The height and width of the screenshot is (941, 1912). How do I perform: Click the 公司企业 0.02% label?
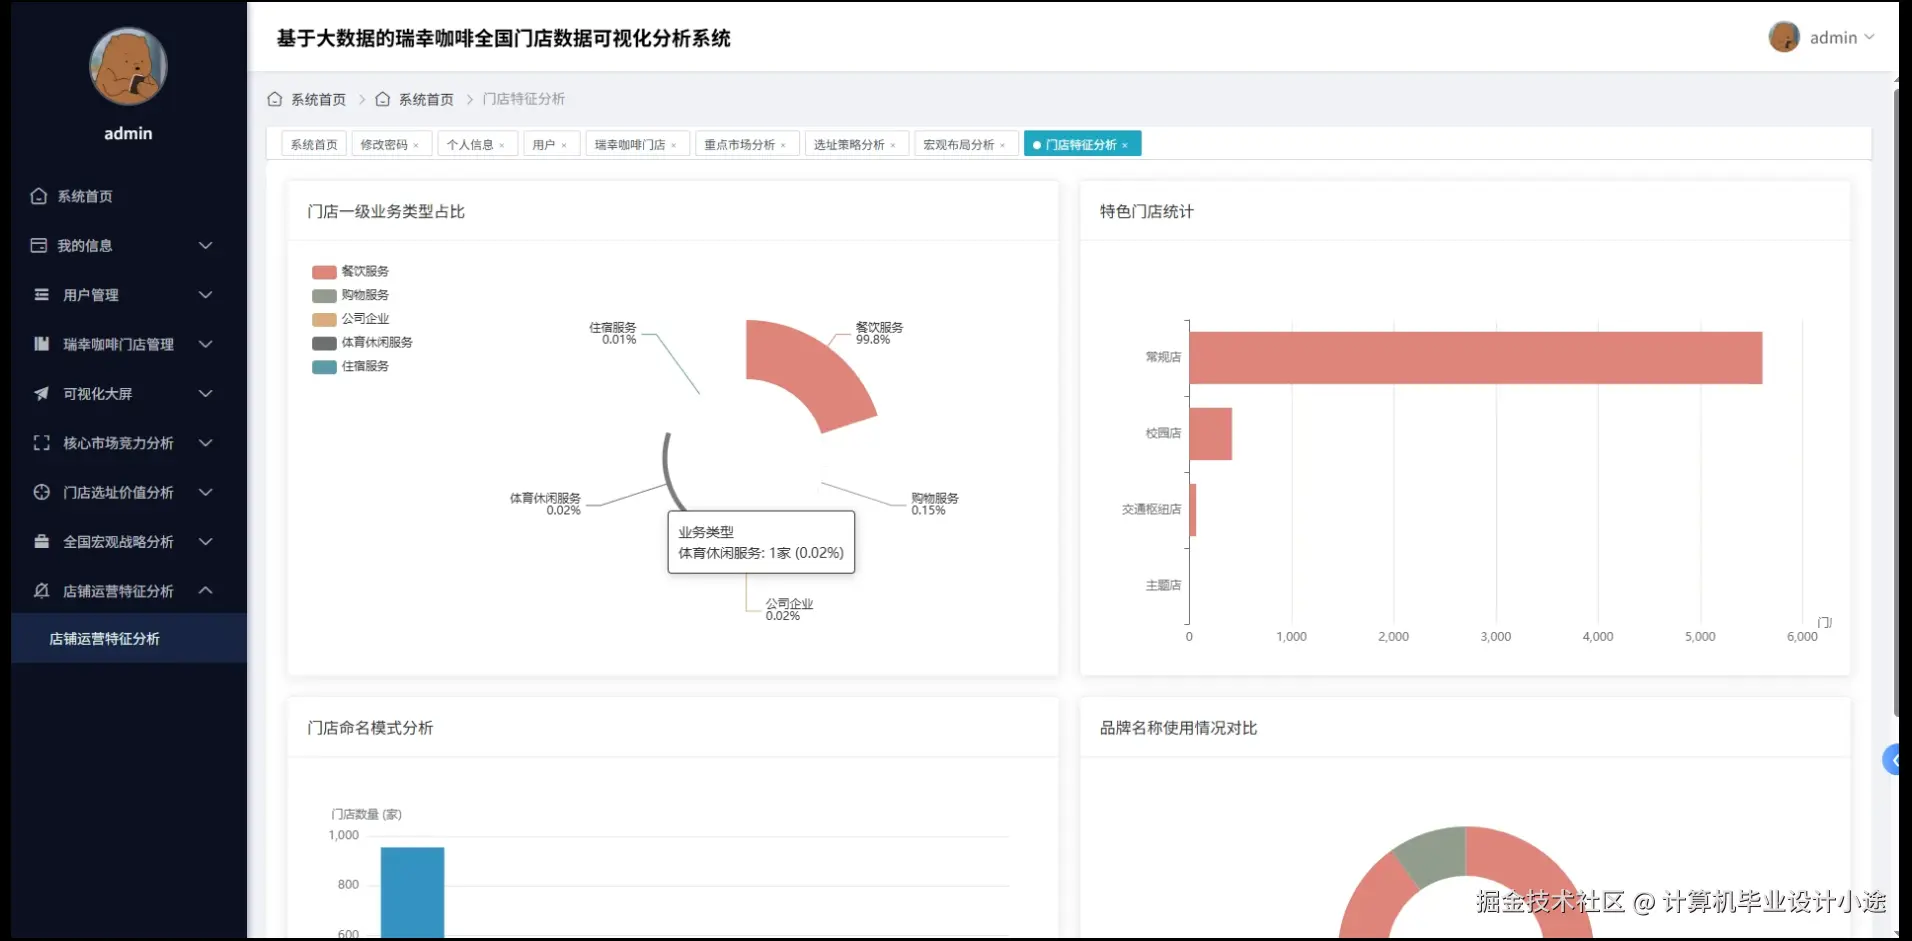coord(789,609)
